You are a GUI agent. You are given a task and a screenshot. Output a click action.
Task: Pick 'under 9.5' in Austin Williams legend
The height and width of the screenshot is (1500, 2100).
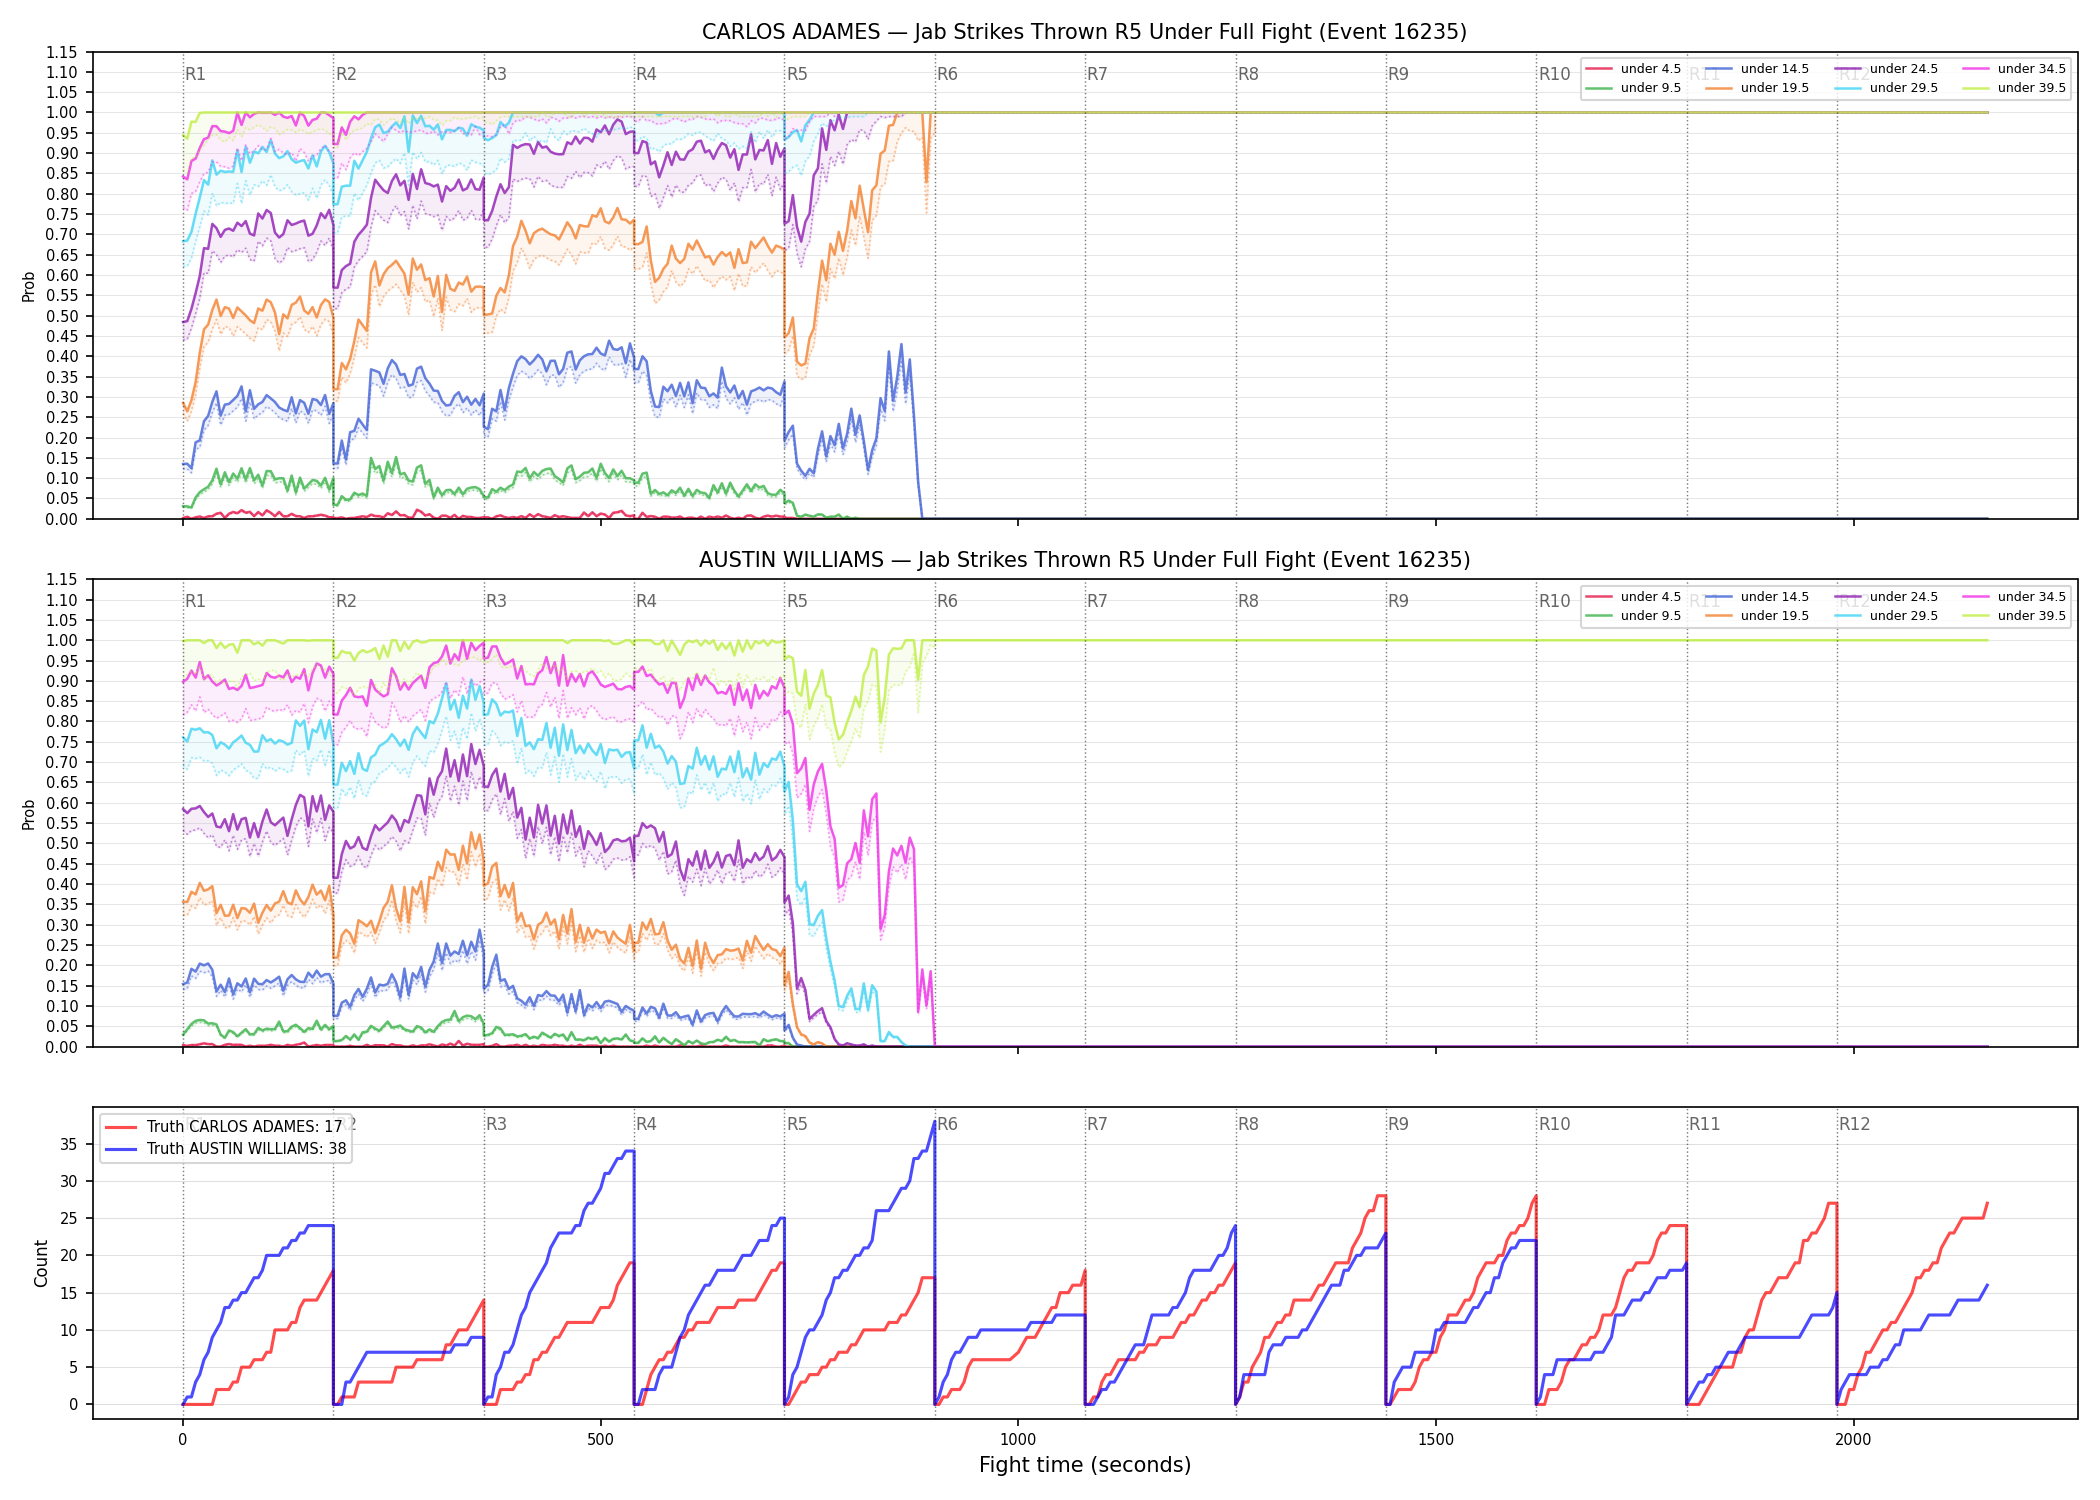click(1634, 616)
